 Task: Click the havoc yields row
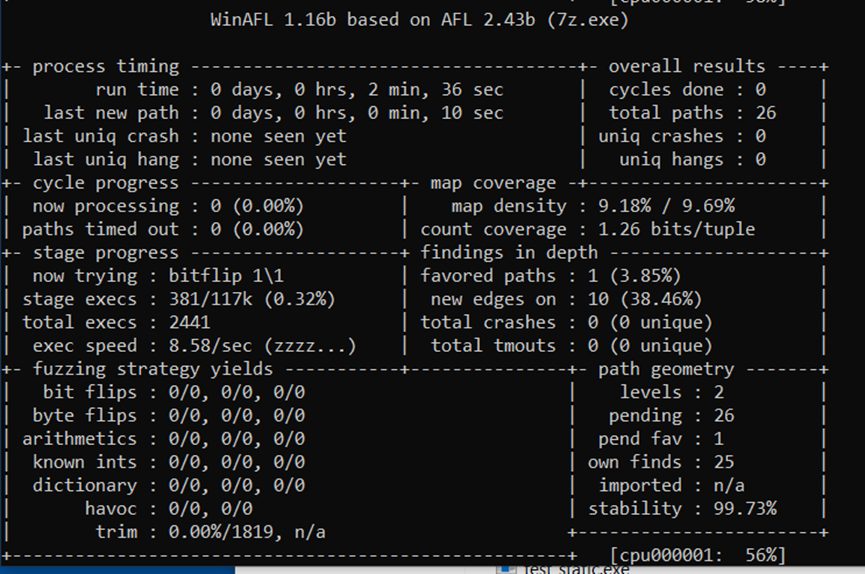point(169,508)
